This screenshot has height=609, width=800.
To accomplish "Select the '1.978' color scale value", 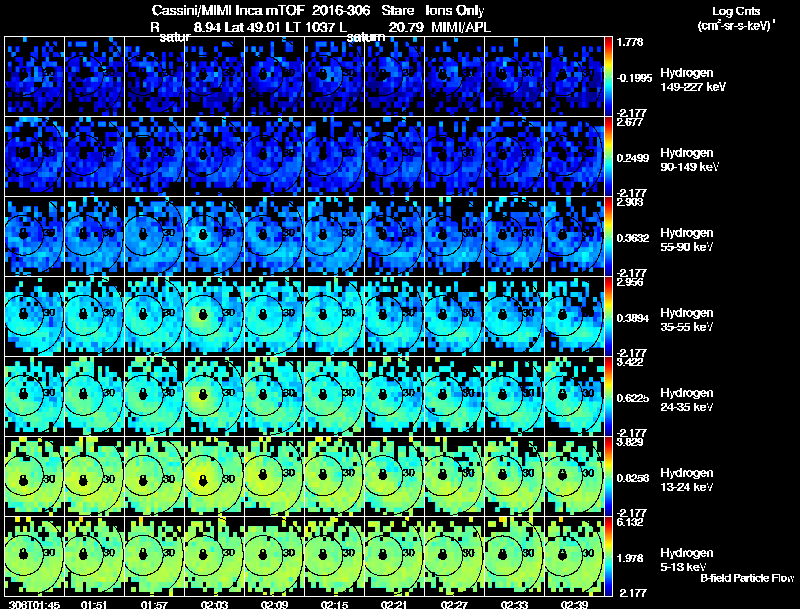I will tap(630, 559).
